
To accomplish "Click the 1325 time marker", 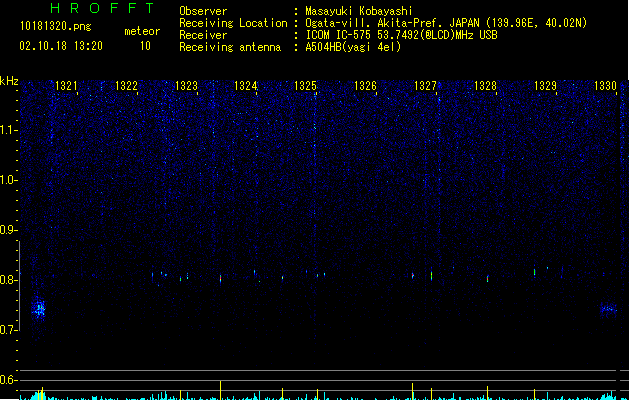I will point(305,86).
